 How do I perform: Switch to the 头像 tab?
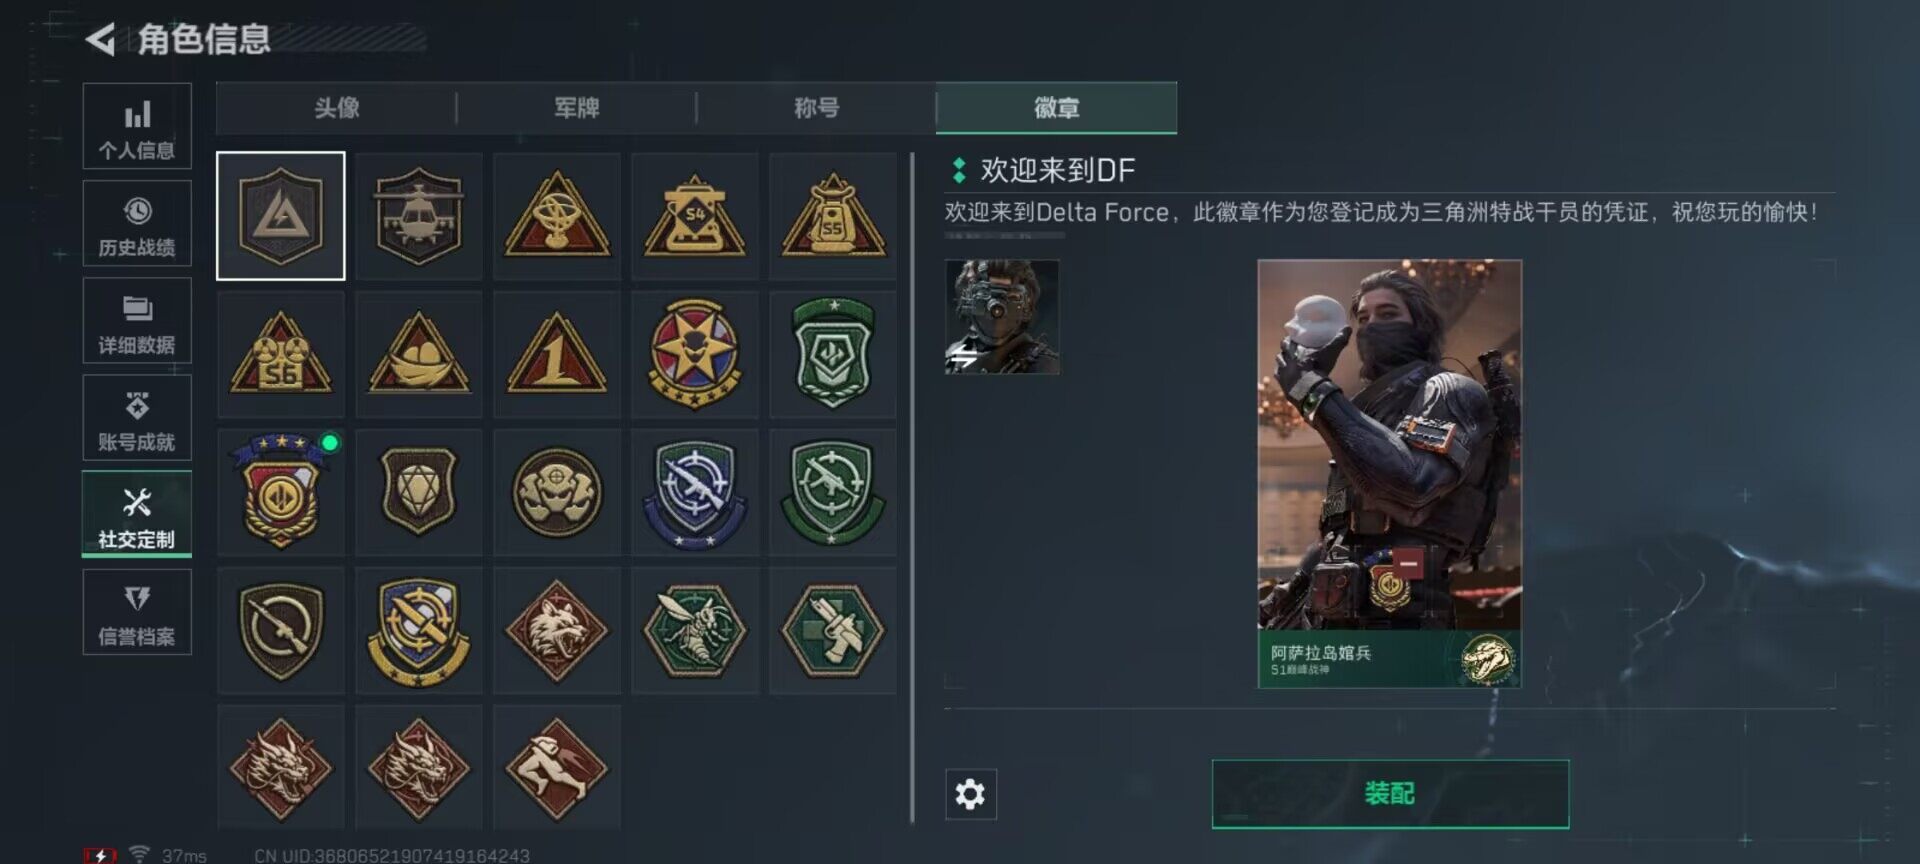pos(336,108)
